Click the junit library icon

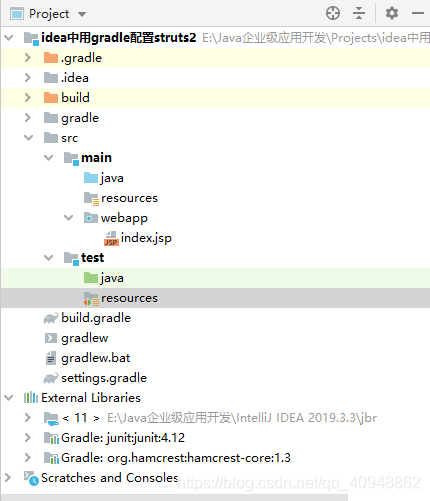click(52, 438)
